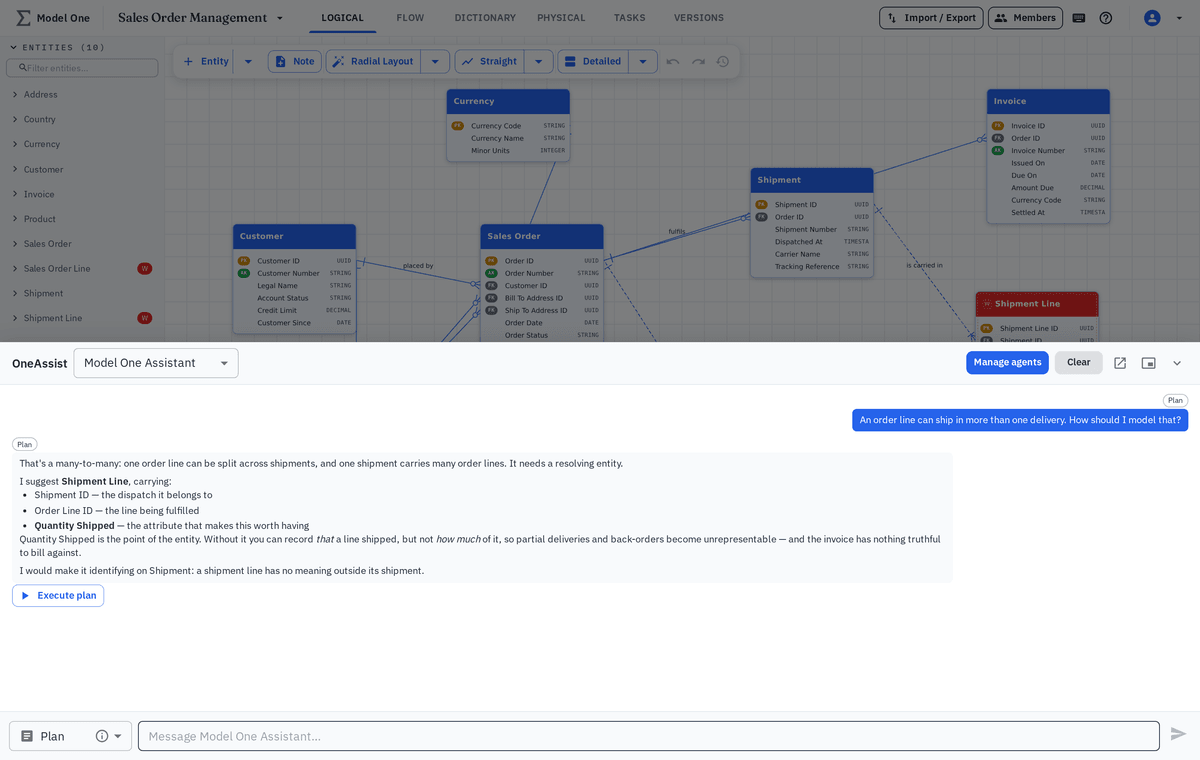Apply the Radial Layout
Screen dimensions: 1200x760
pos(373,61)
